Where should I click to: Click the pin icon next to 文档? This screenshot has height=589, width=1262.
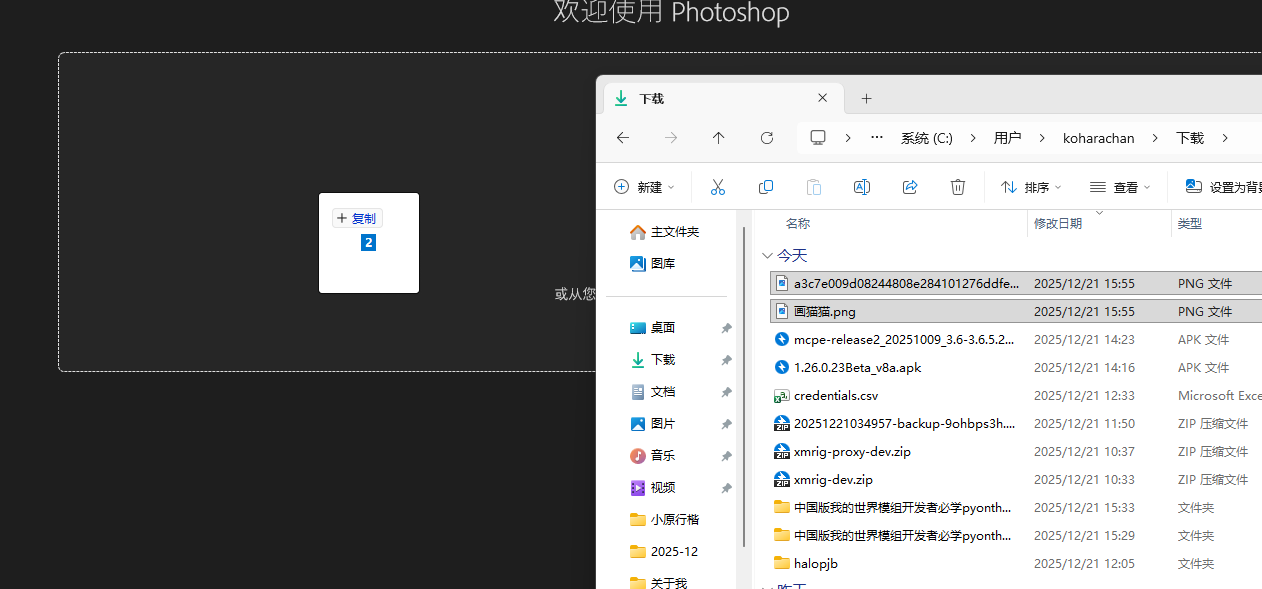pyautogui.click(x=727, y=392)
